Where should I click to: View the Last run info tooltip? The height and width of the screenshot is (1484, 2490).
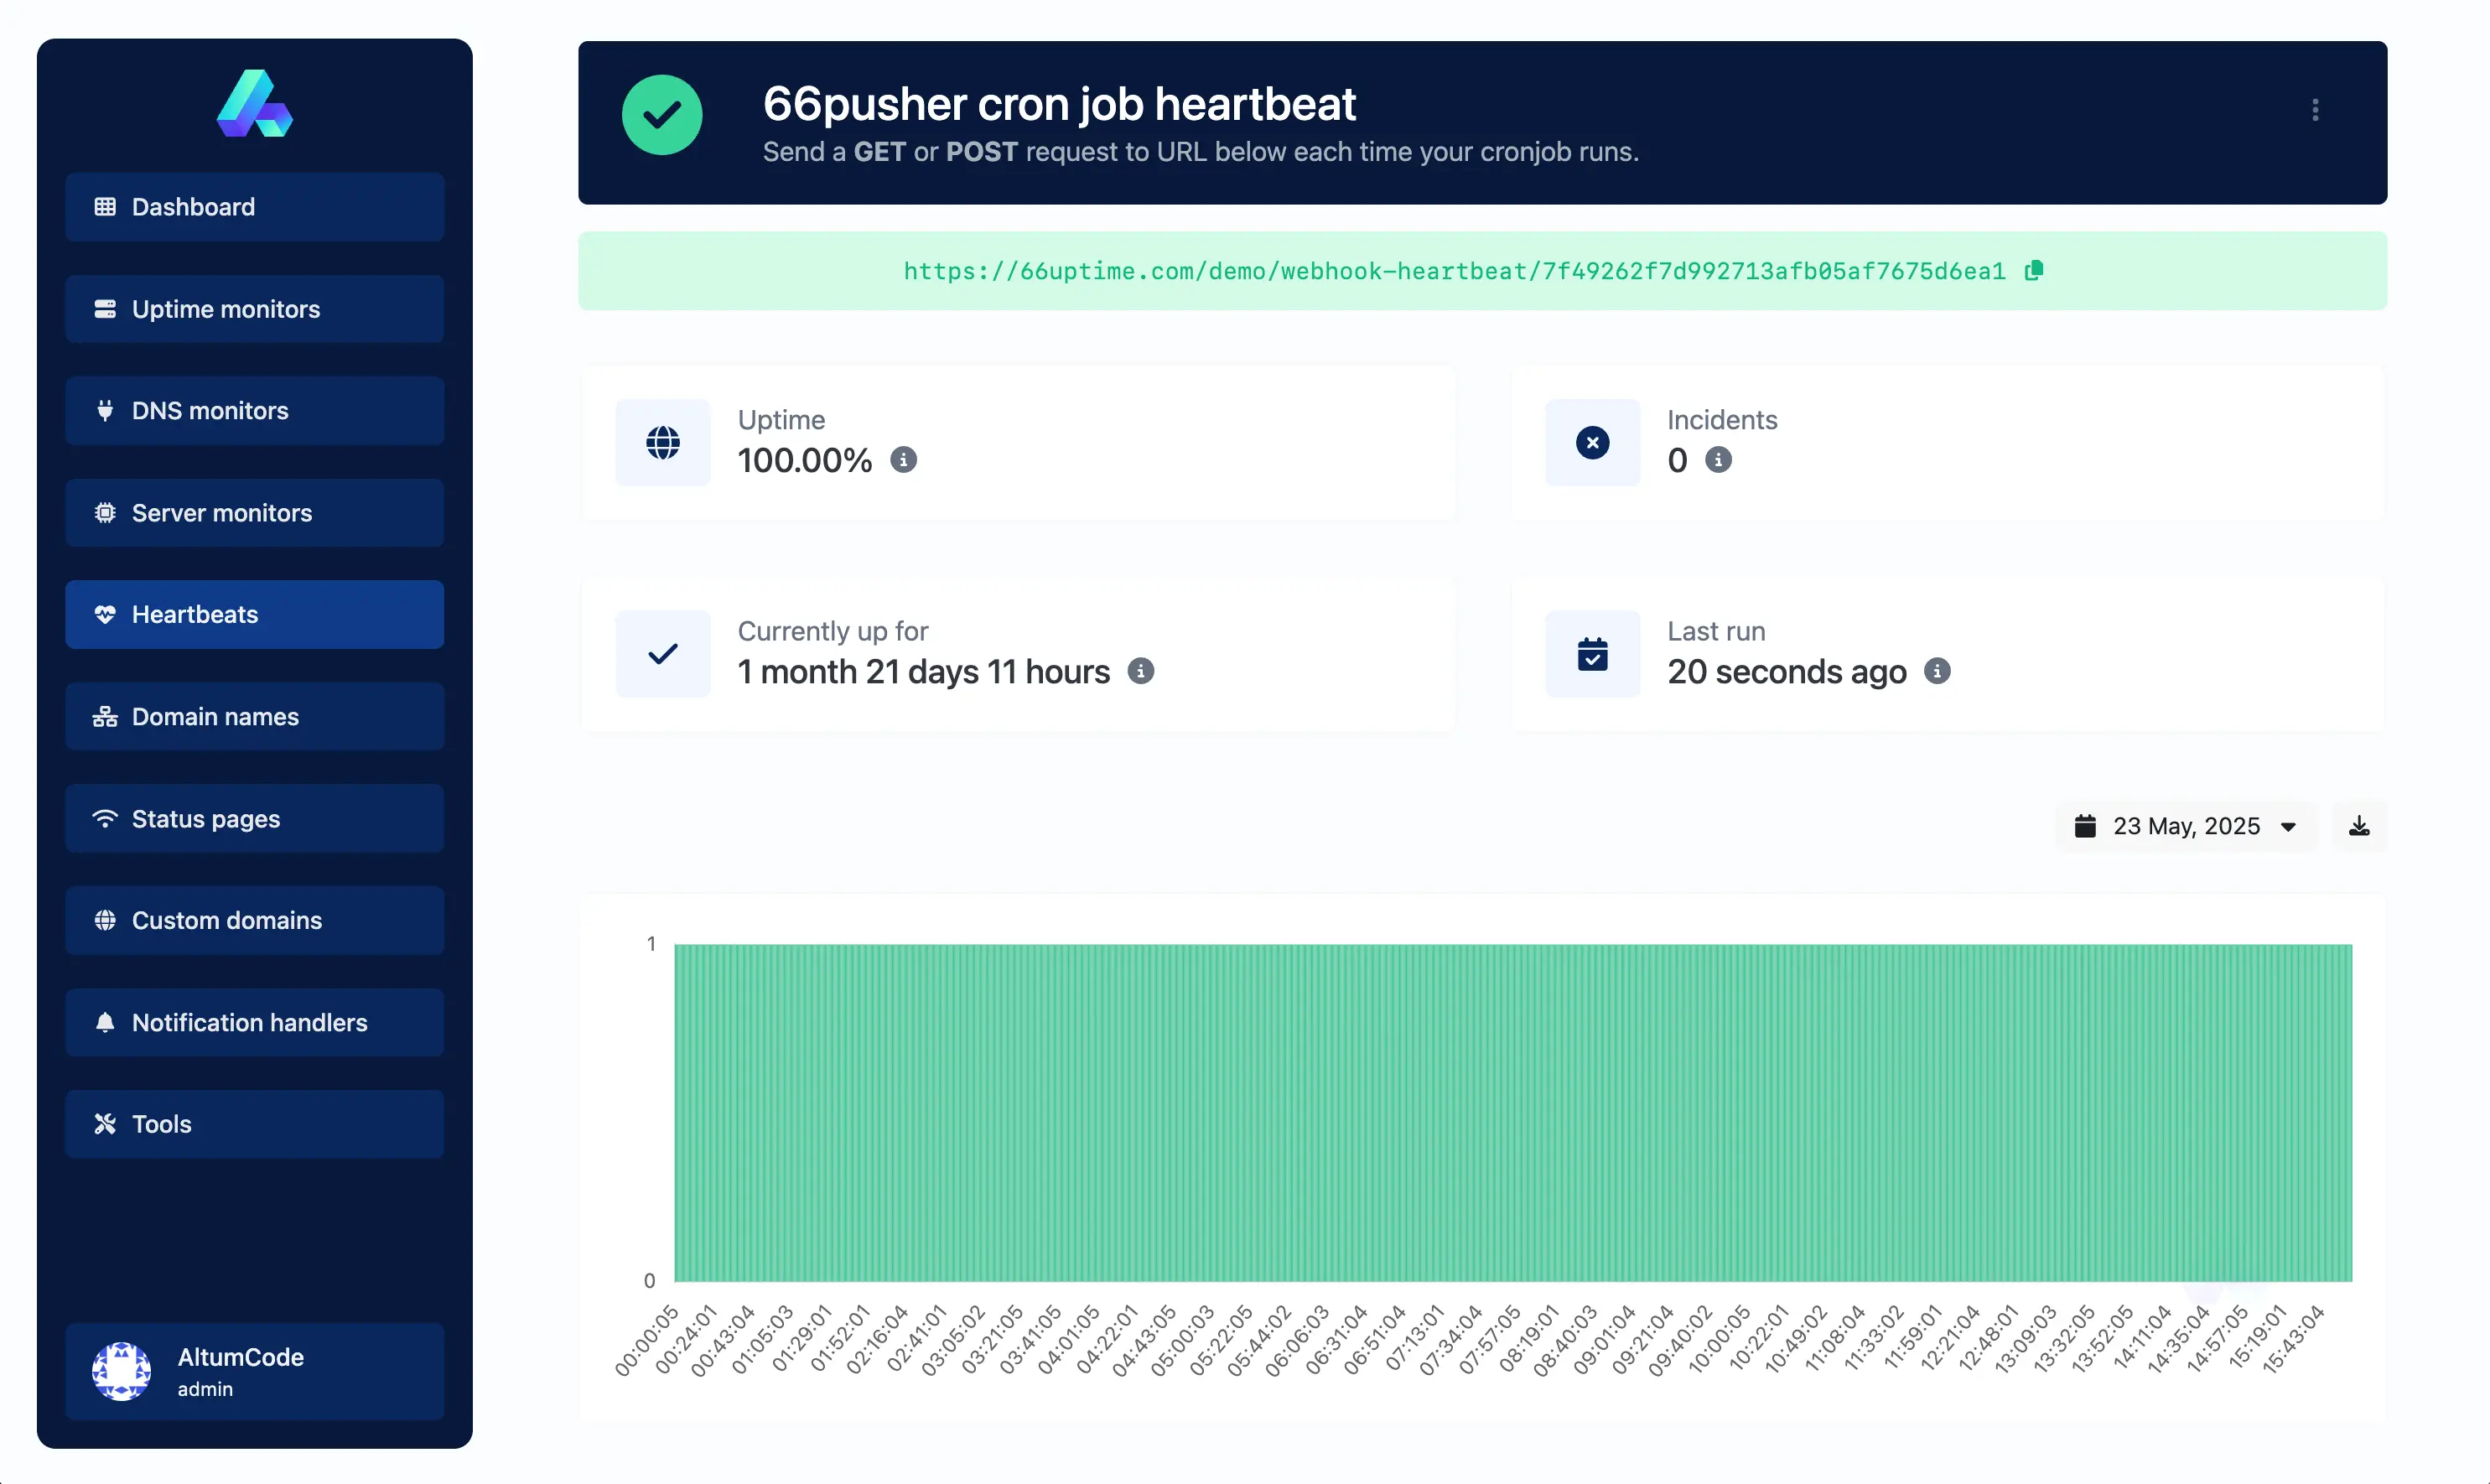tap(1938, 672)
